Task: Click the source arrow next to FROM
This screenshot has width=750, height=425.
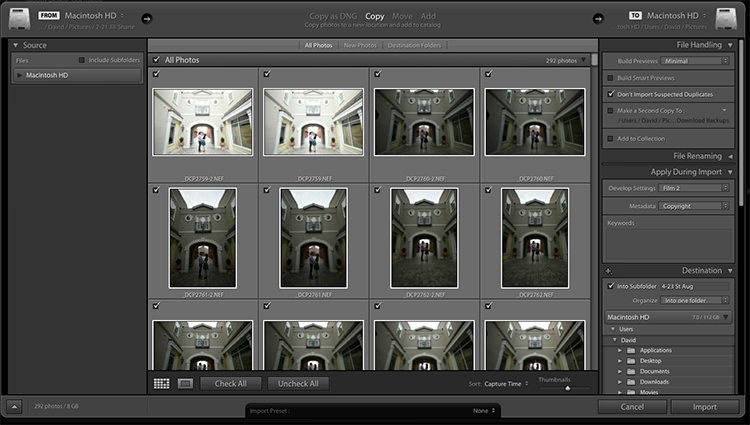Action: 146,19
